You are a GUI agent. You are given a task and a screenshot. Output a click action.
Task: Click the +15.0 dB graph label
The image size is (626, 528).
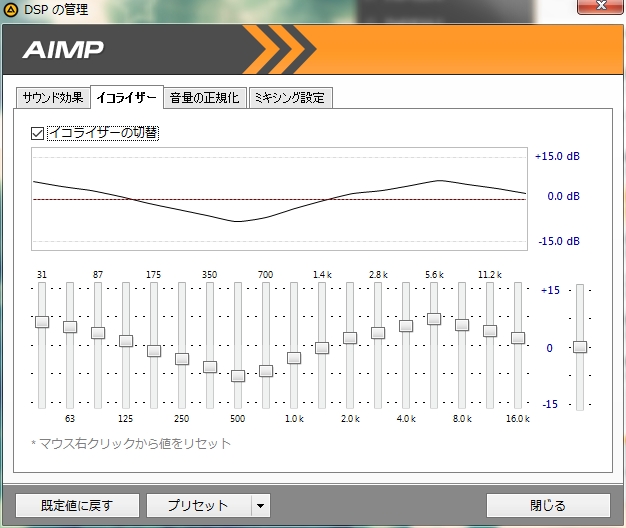coord(557,156)
